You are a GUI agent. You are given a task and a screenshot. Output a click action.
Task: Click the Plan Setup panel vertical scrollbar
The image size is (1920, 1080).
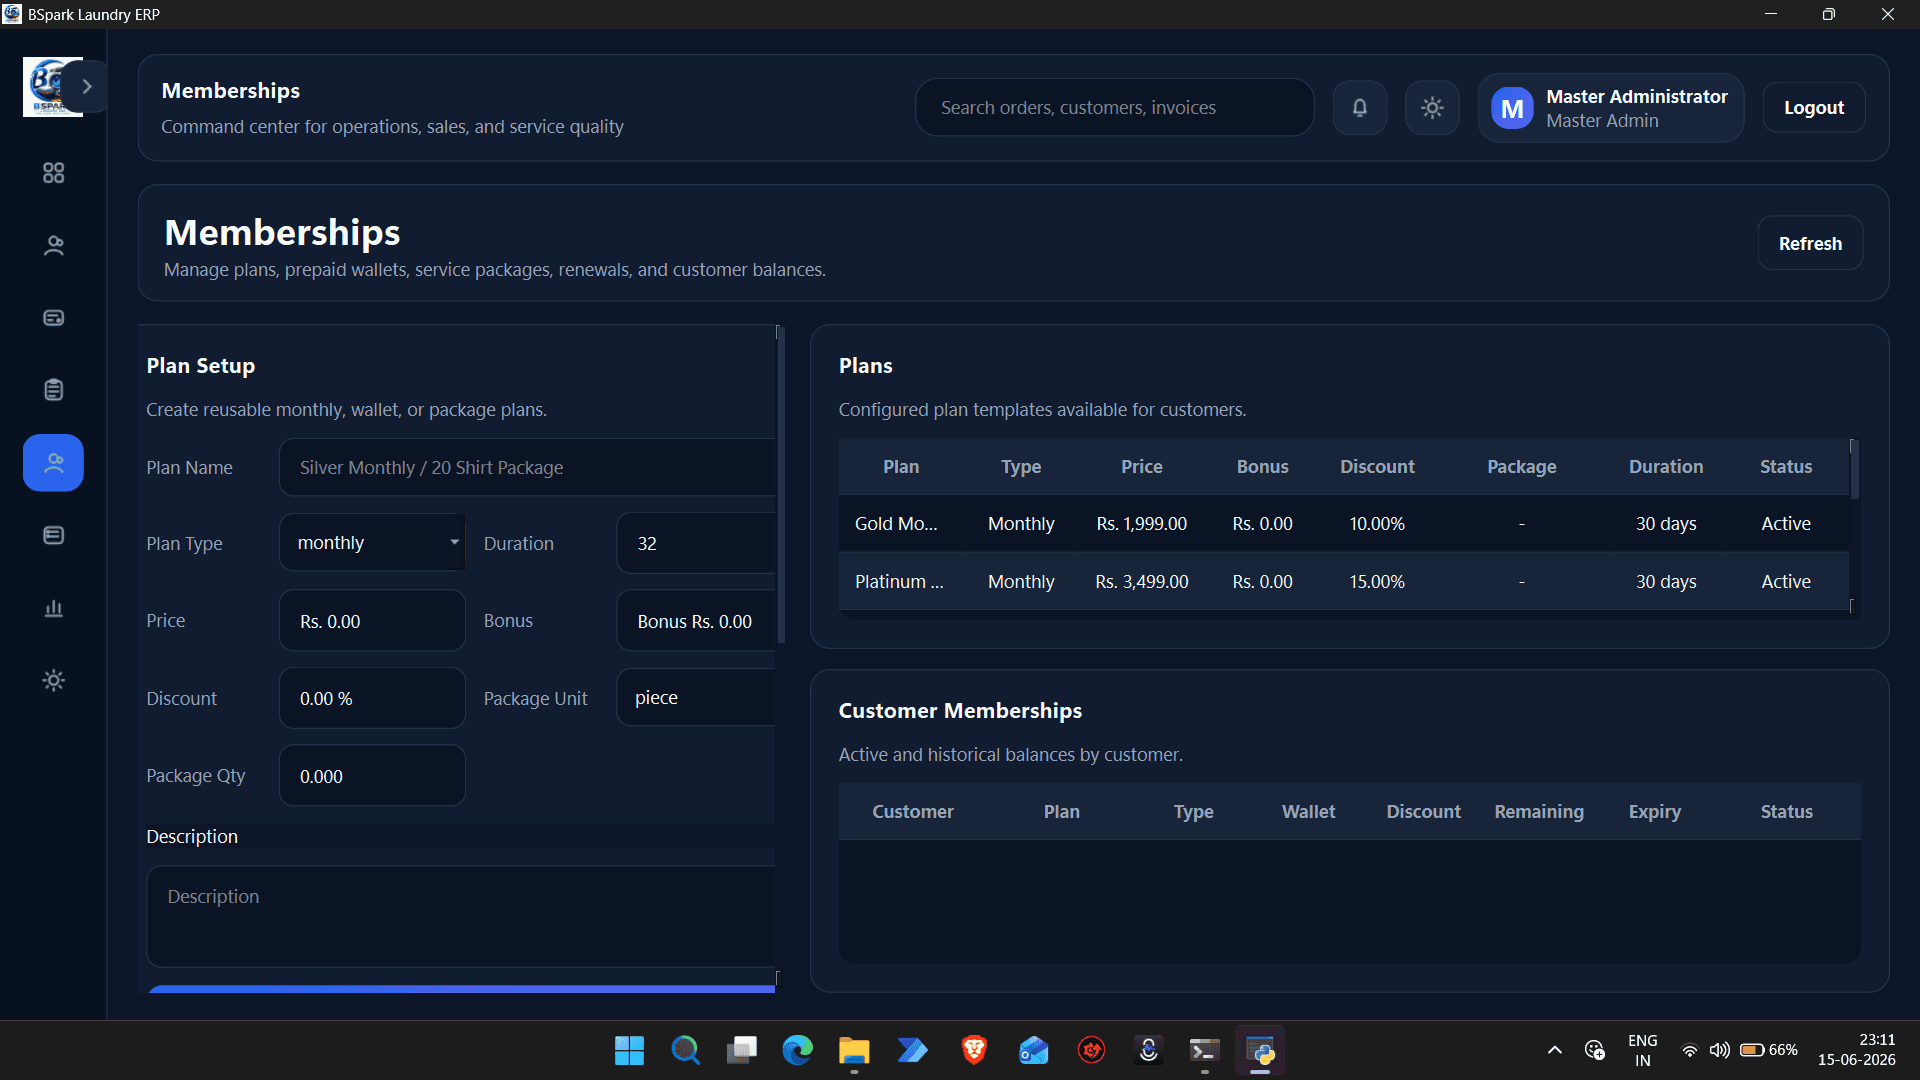[780, 485]
